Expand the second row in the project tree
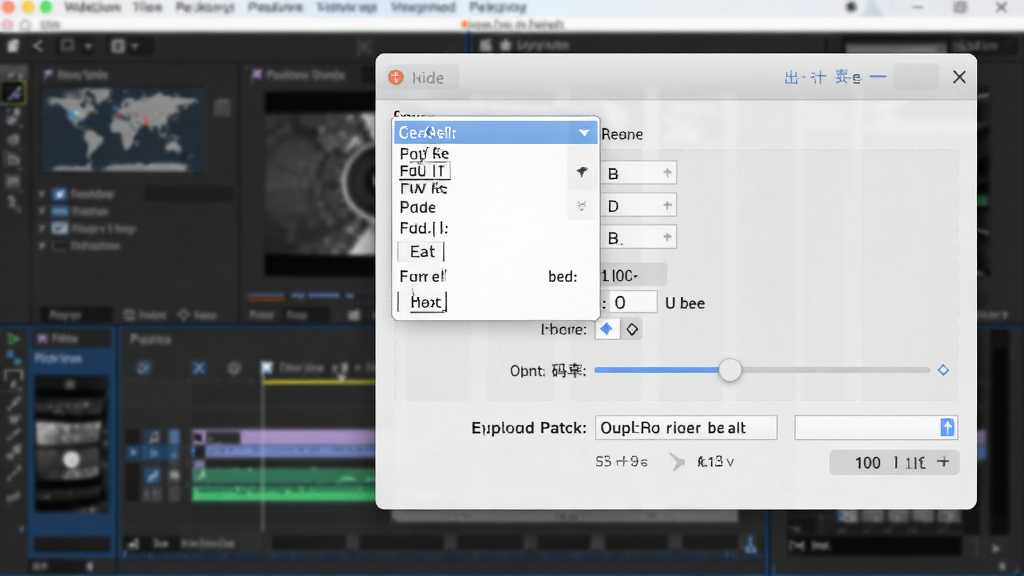The height and width of the screenshot is (576, 1024). [42, 212]
